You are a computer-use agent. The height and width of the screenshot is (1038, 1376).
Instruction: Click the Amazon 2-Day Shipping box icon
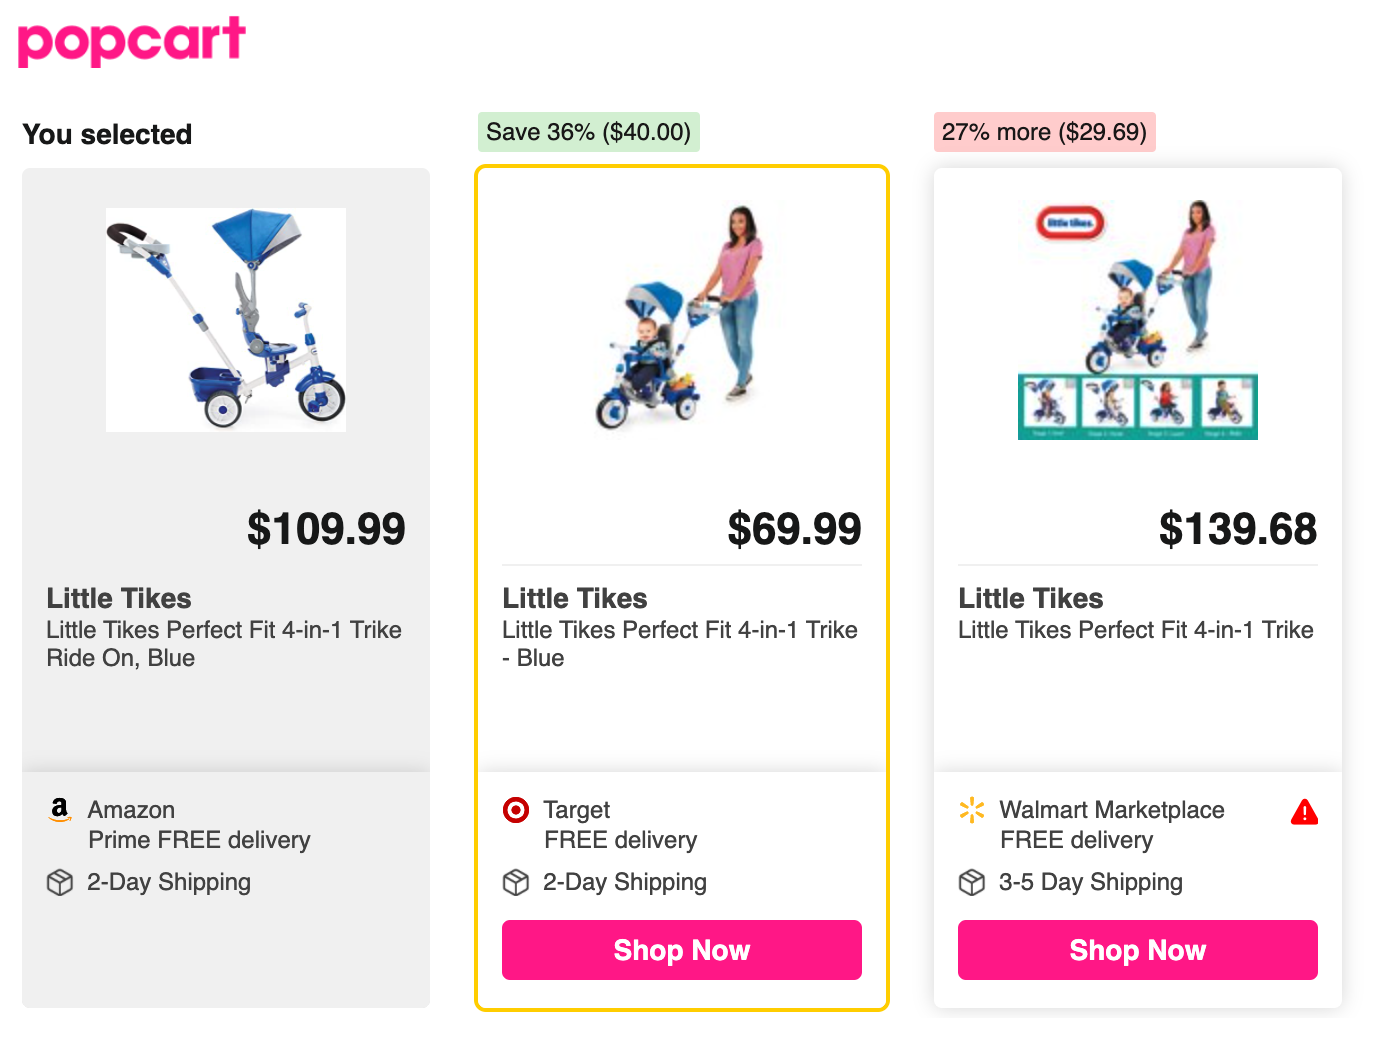point(60,882)
